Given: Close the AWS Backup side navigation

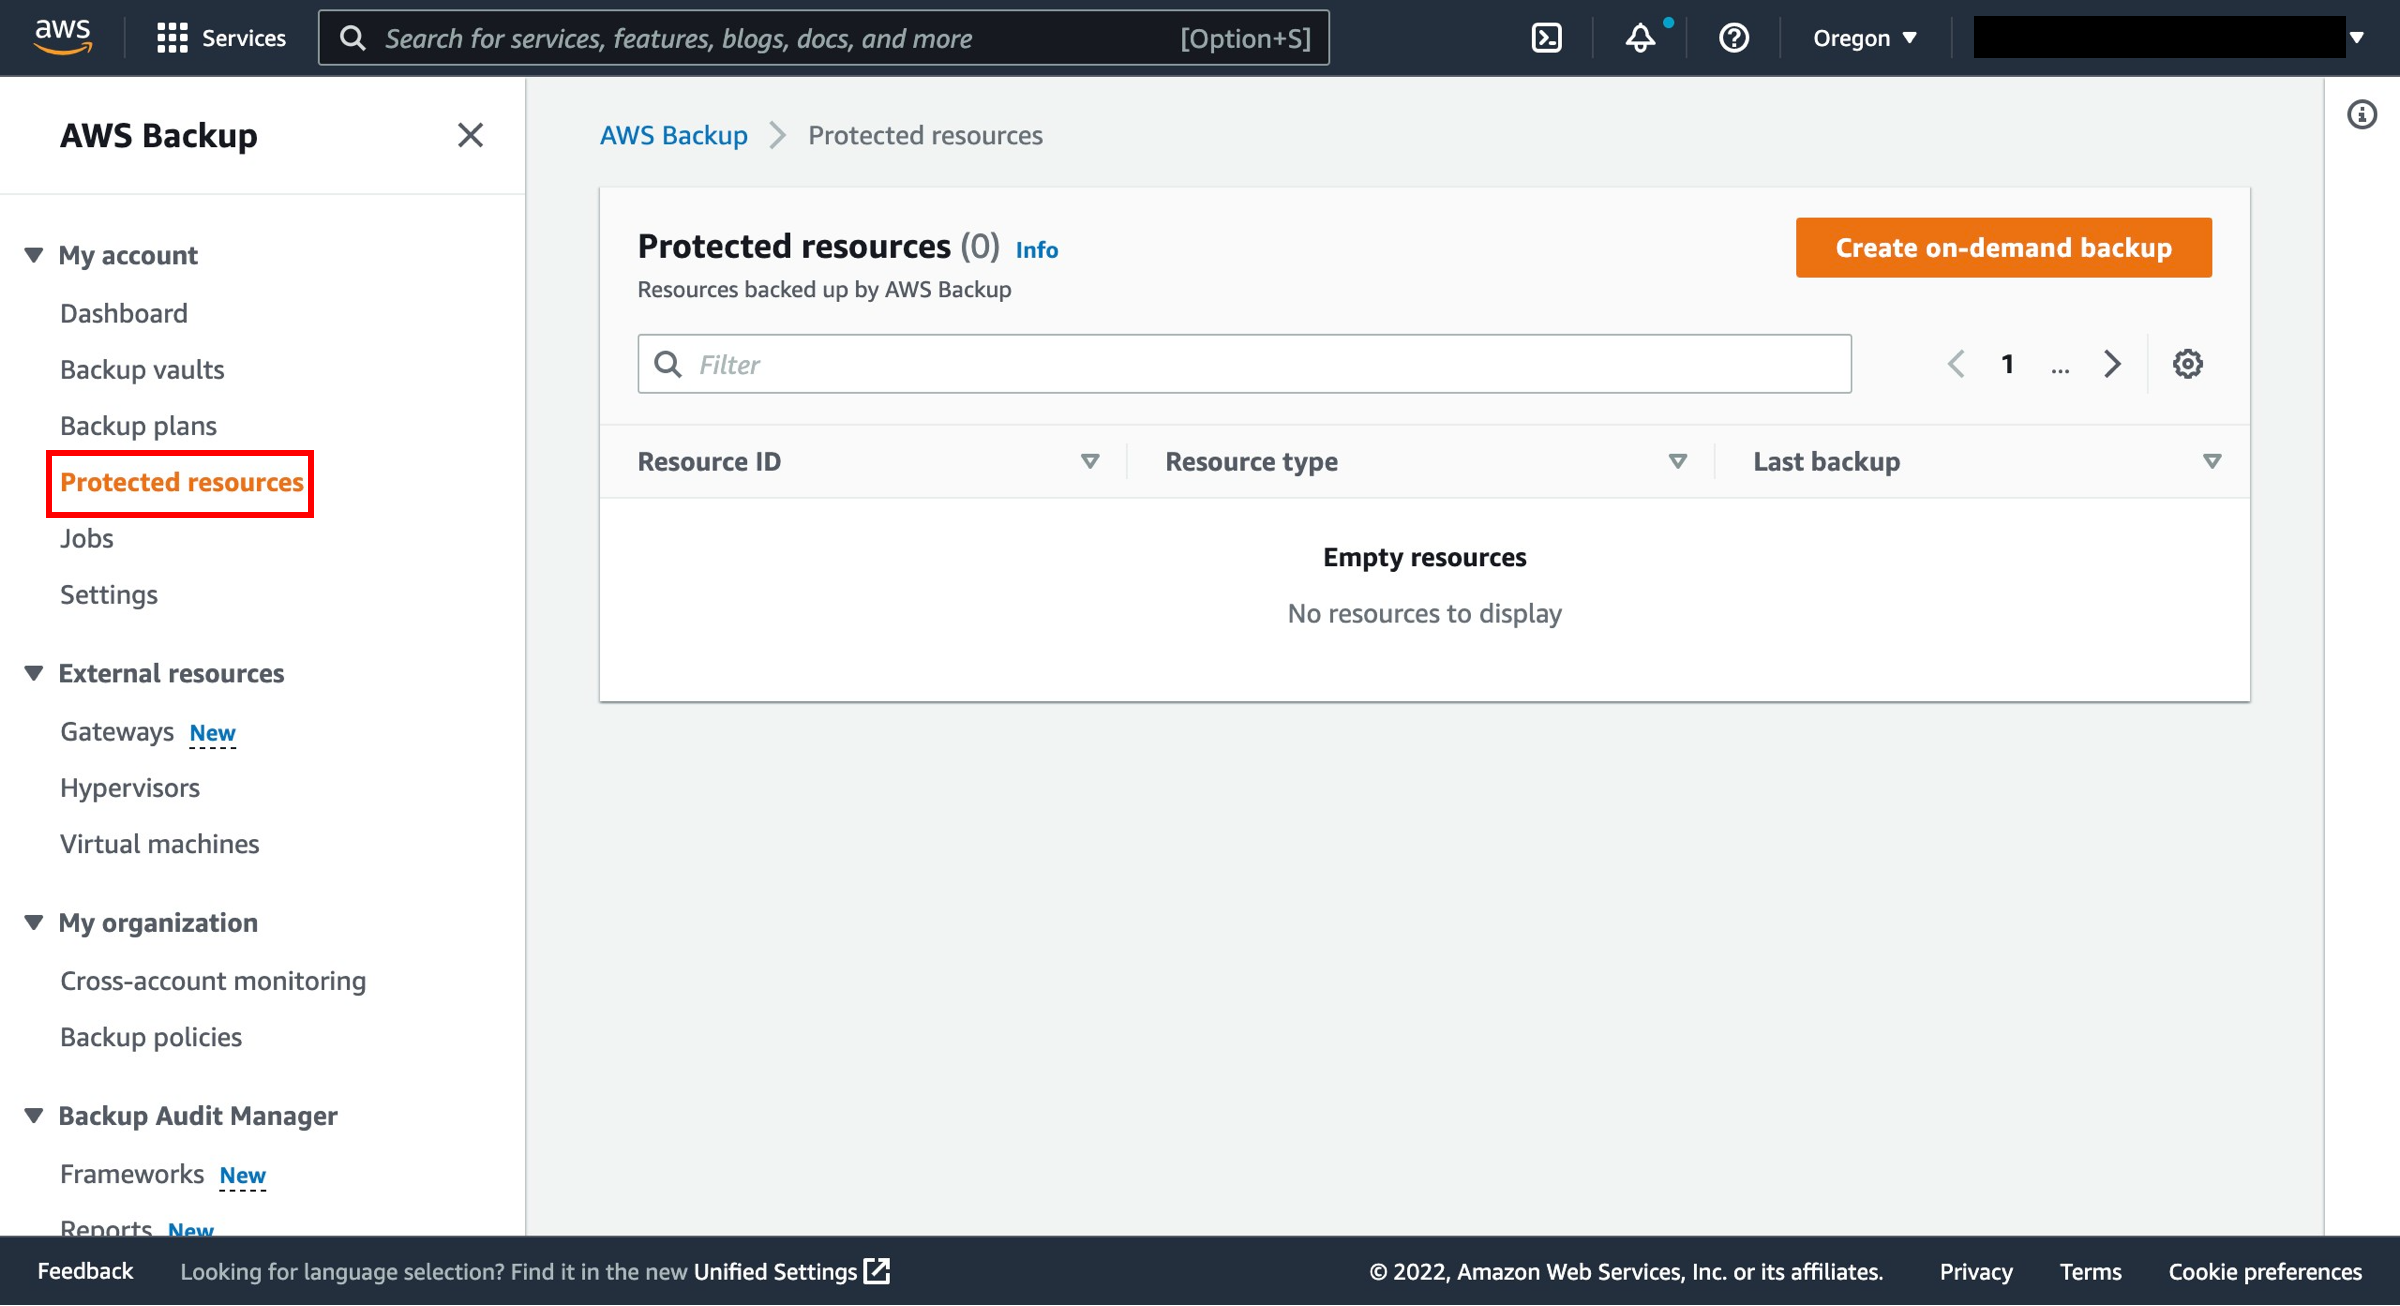Looking at the screenshot, I should [x=470, y=135].
